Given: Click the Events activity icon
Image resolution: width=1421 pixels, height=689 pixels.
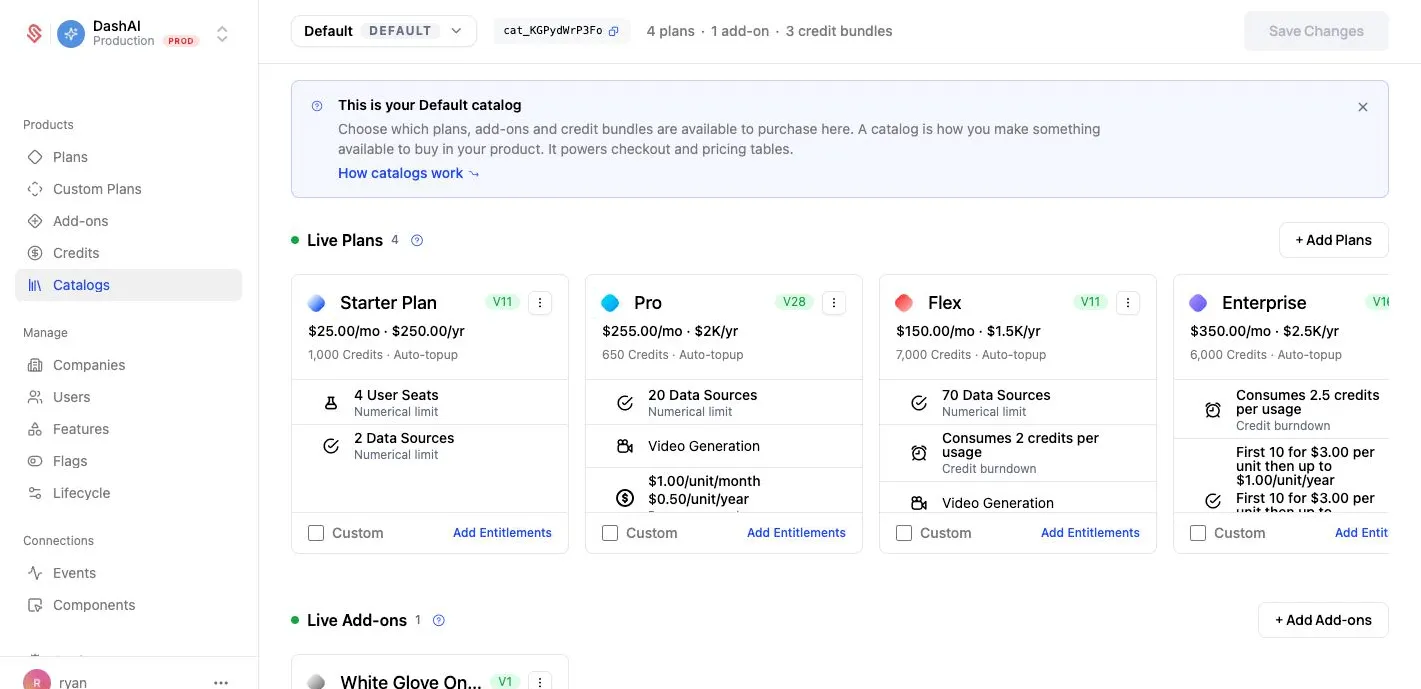Looking at the screenshot, I should coord(35,573).
